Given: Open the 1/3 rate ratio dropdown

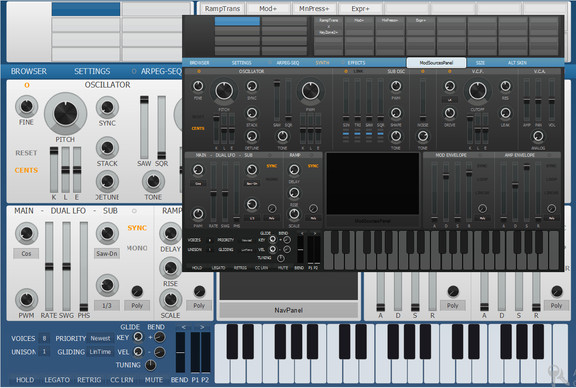Looking at the screenshot, I should point(107,305).
